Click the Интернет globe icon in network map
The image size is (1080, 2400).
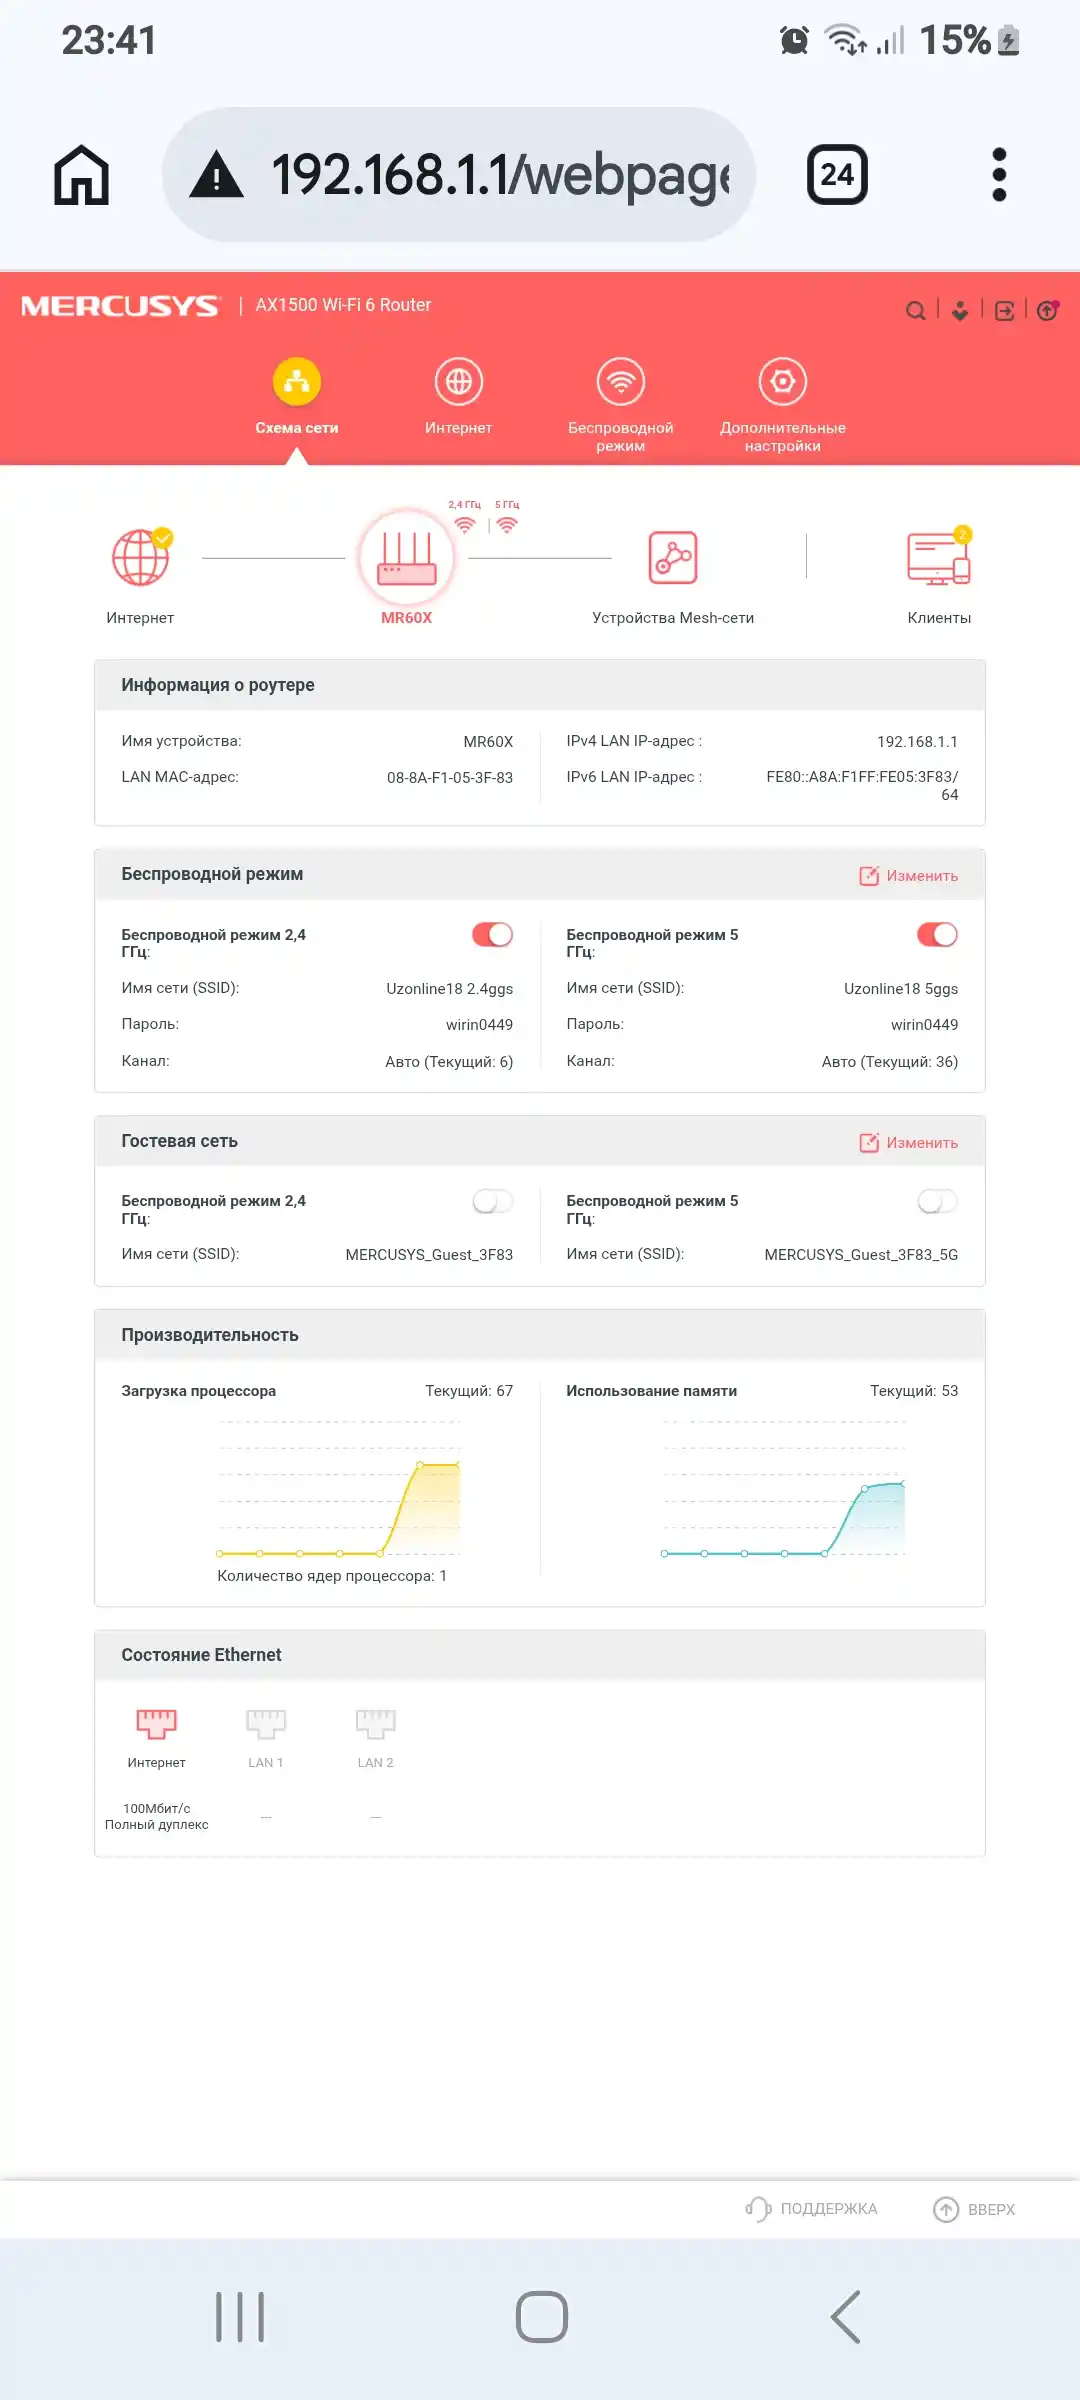coord(140,557)
